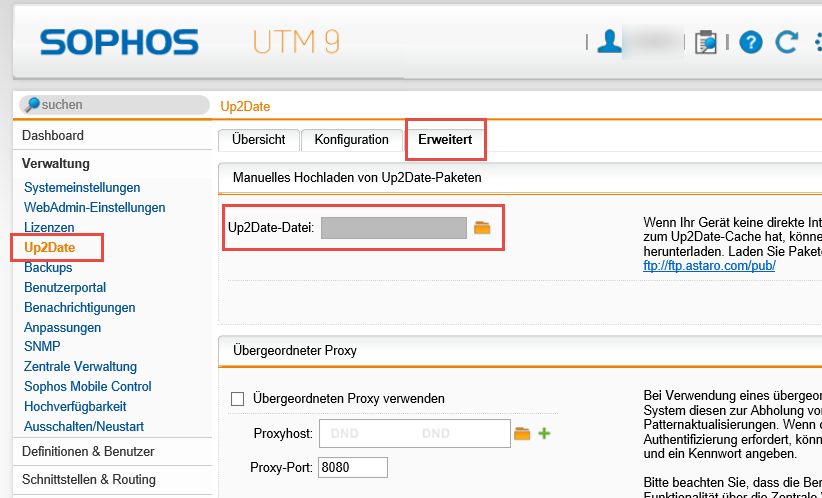This screenshot has width=822, height=498.
Task: Collapse the Verwaltung menu section
Action: [56, 164]
